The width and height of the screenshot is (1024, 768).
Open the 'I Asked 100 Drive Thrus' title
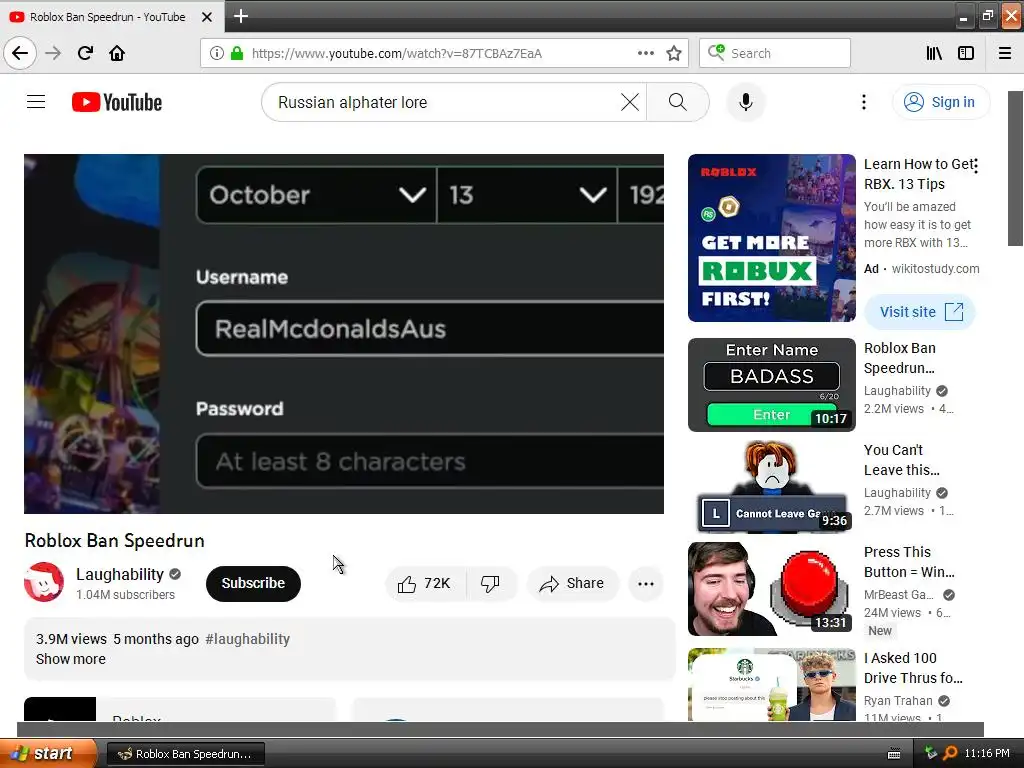point(913,667)
